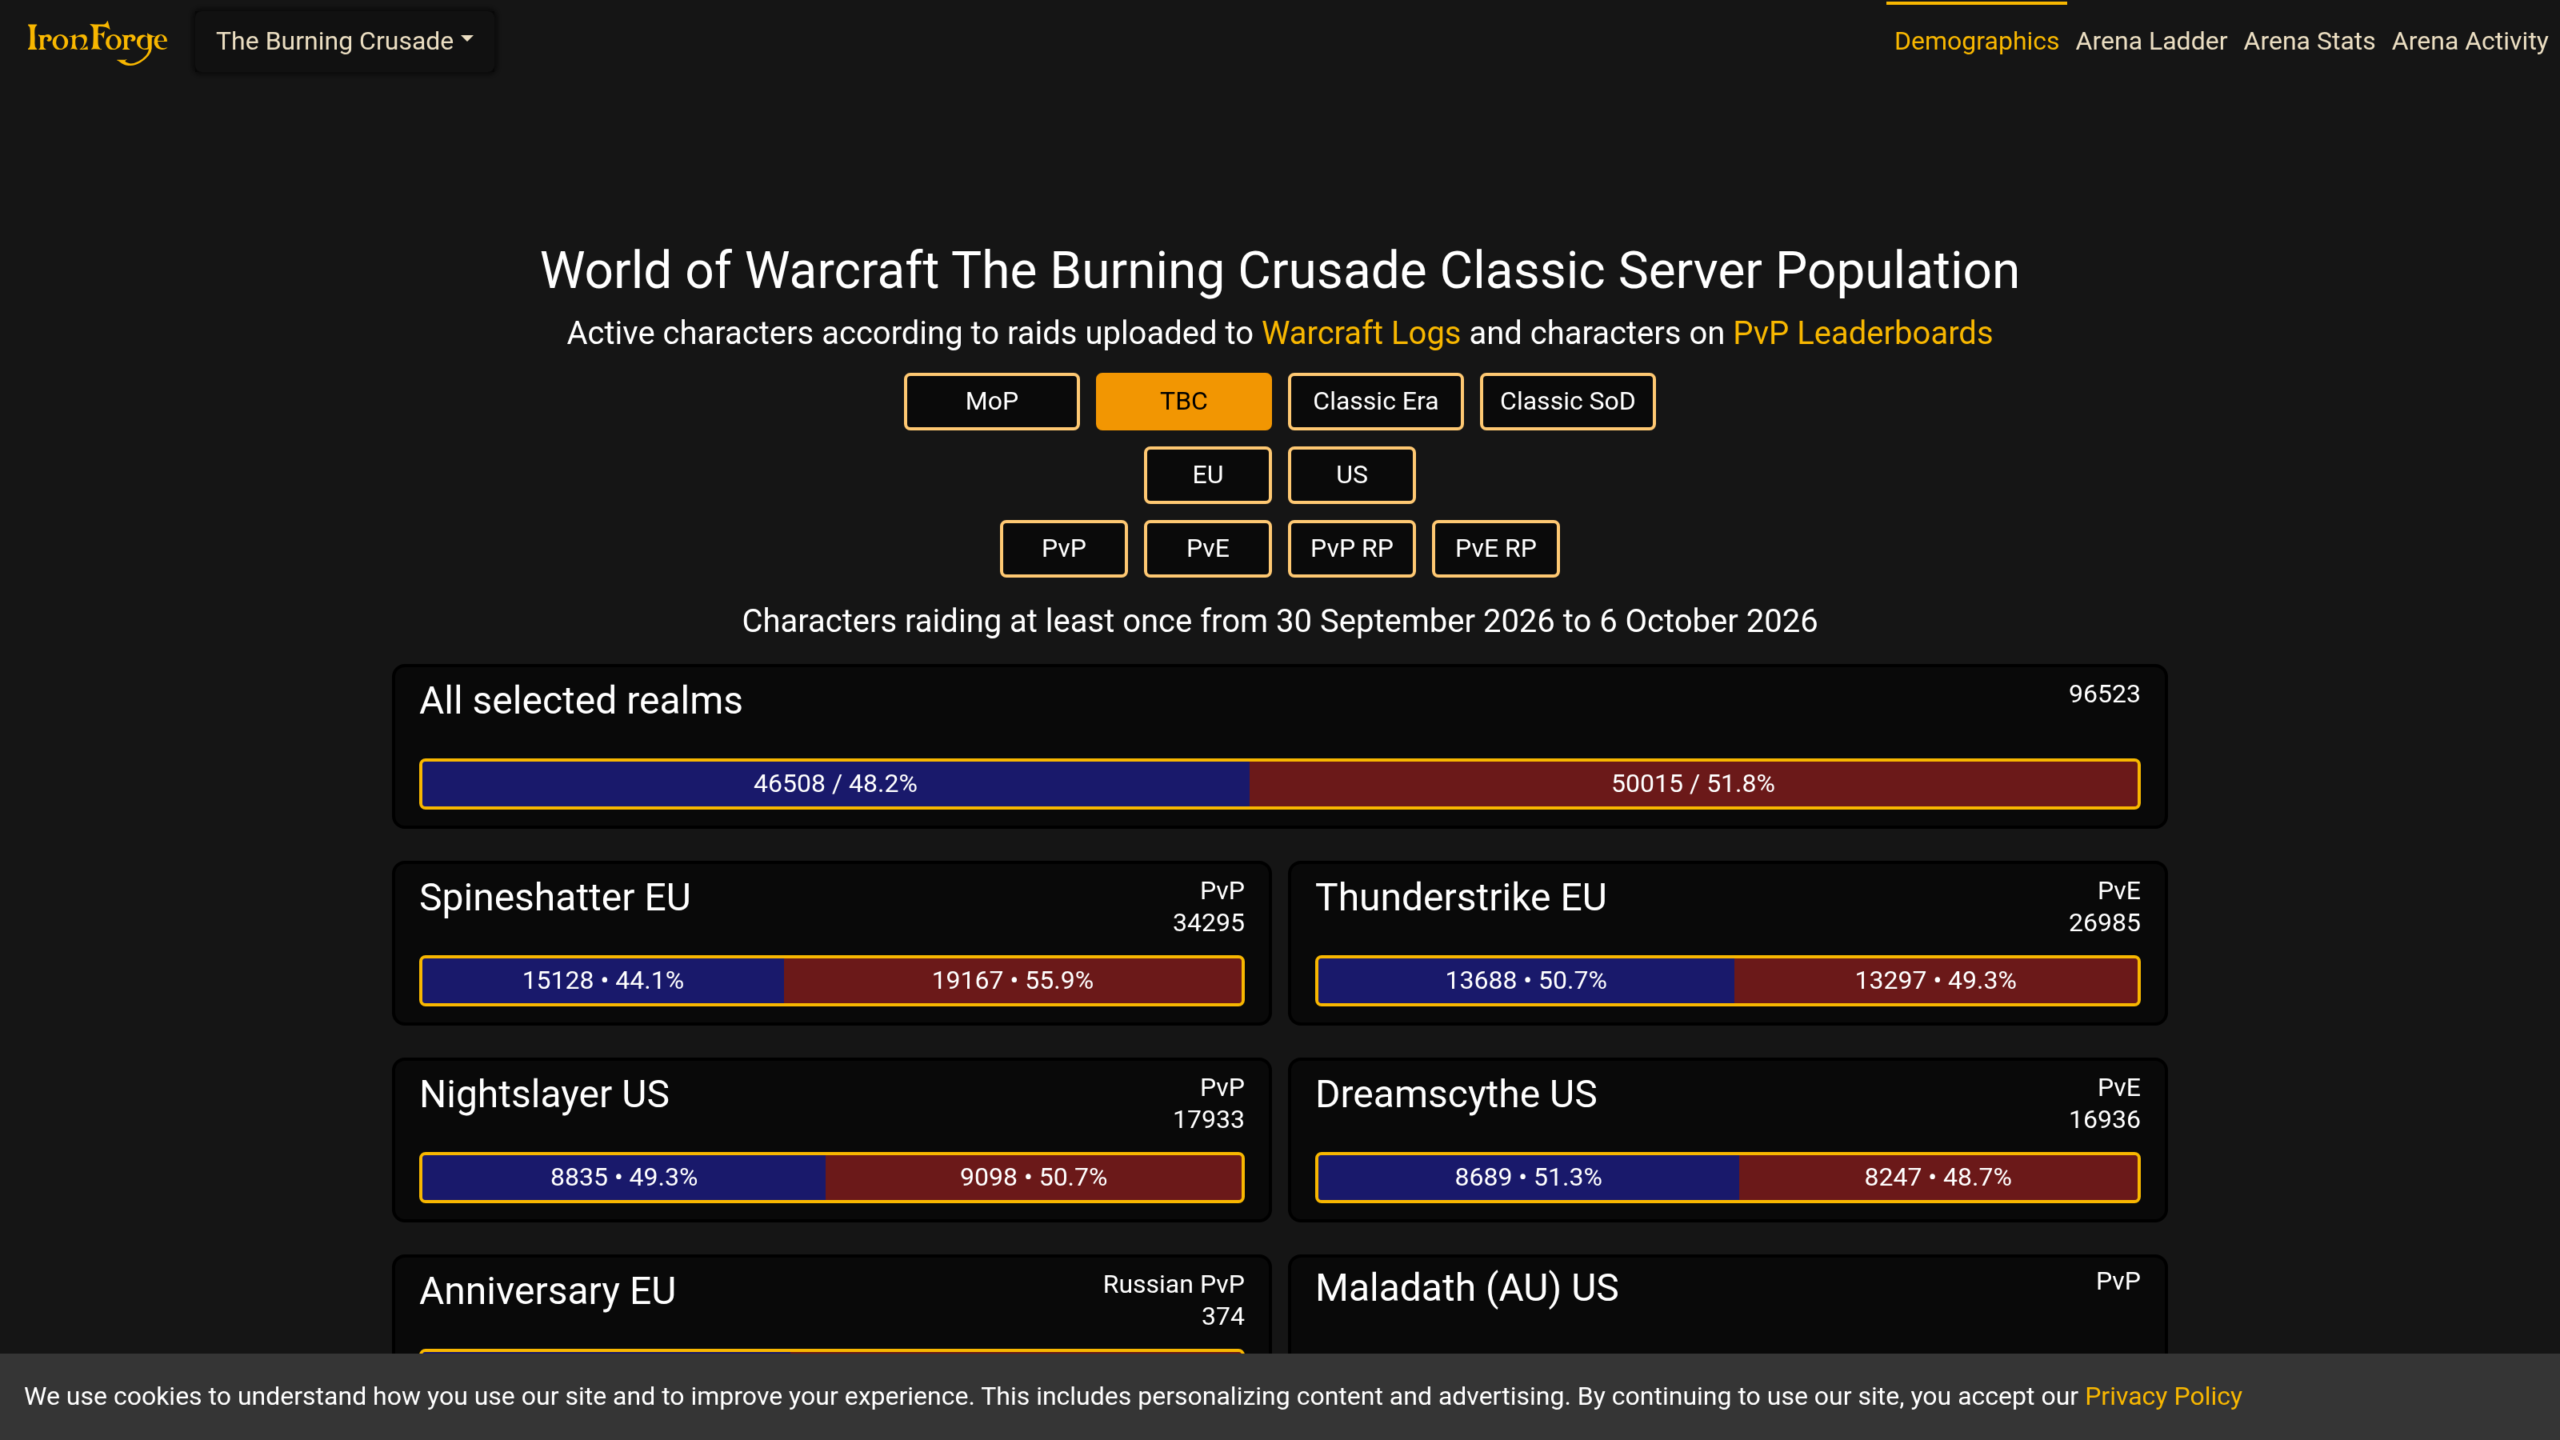Image resolution: width=2560 pixels, height=1440 pixels.
Task: Click Dreamscythe Alliance bar 8689 • 51.3%
Action: 1528,1177
